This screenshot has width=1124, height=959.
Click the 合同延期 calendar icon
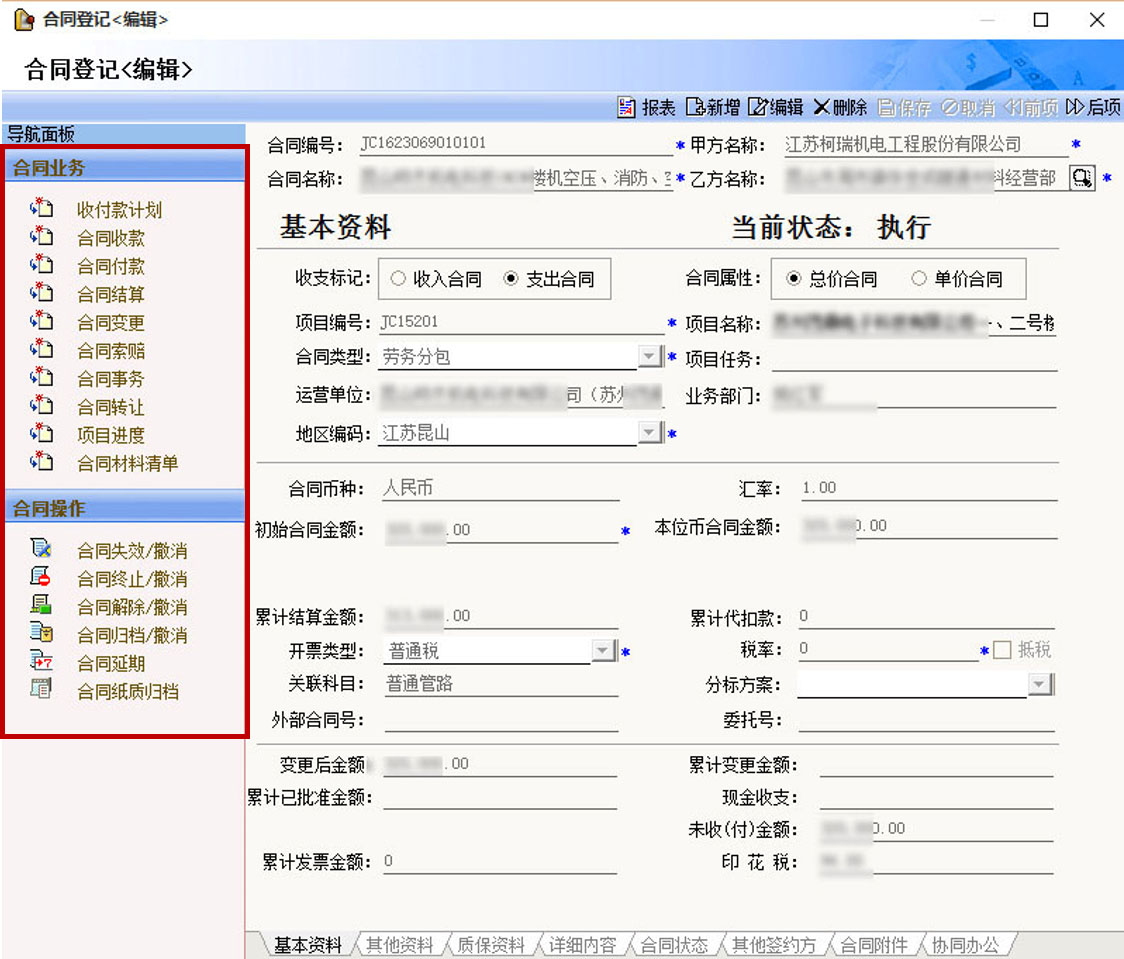tap(41, 662)
